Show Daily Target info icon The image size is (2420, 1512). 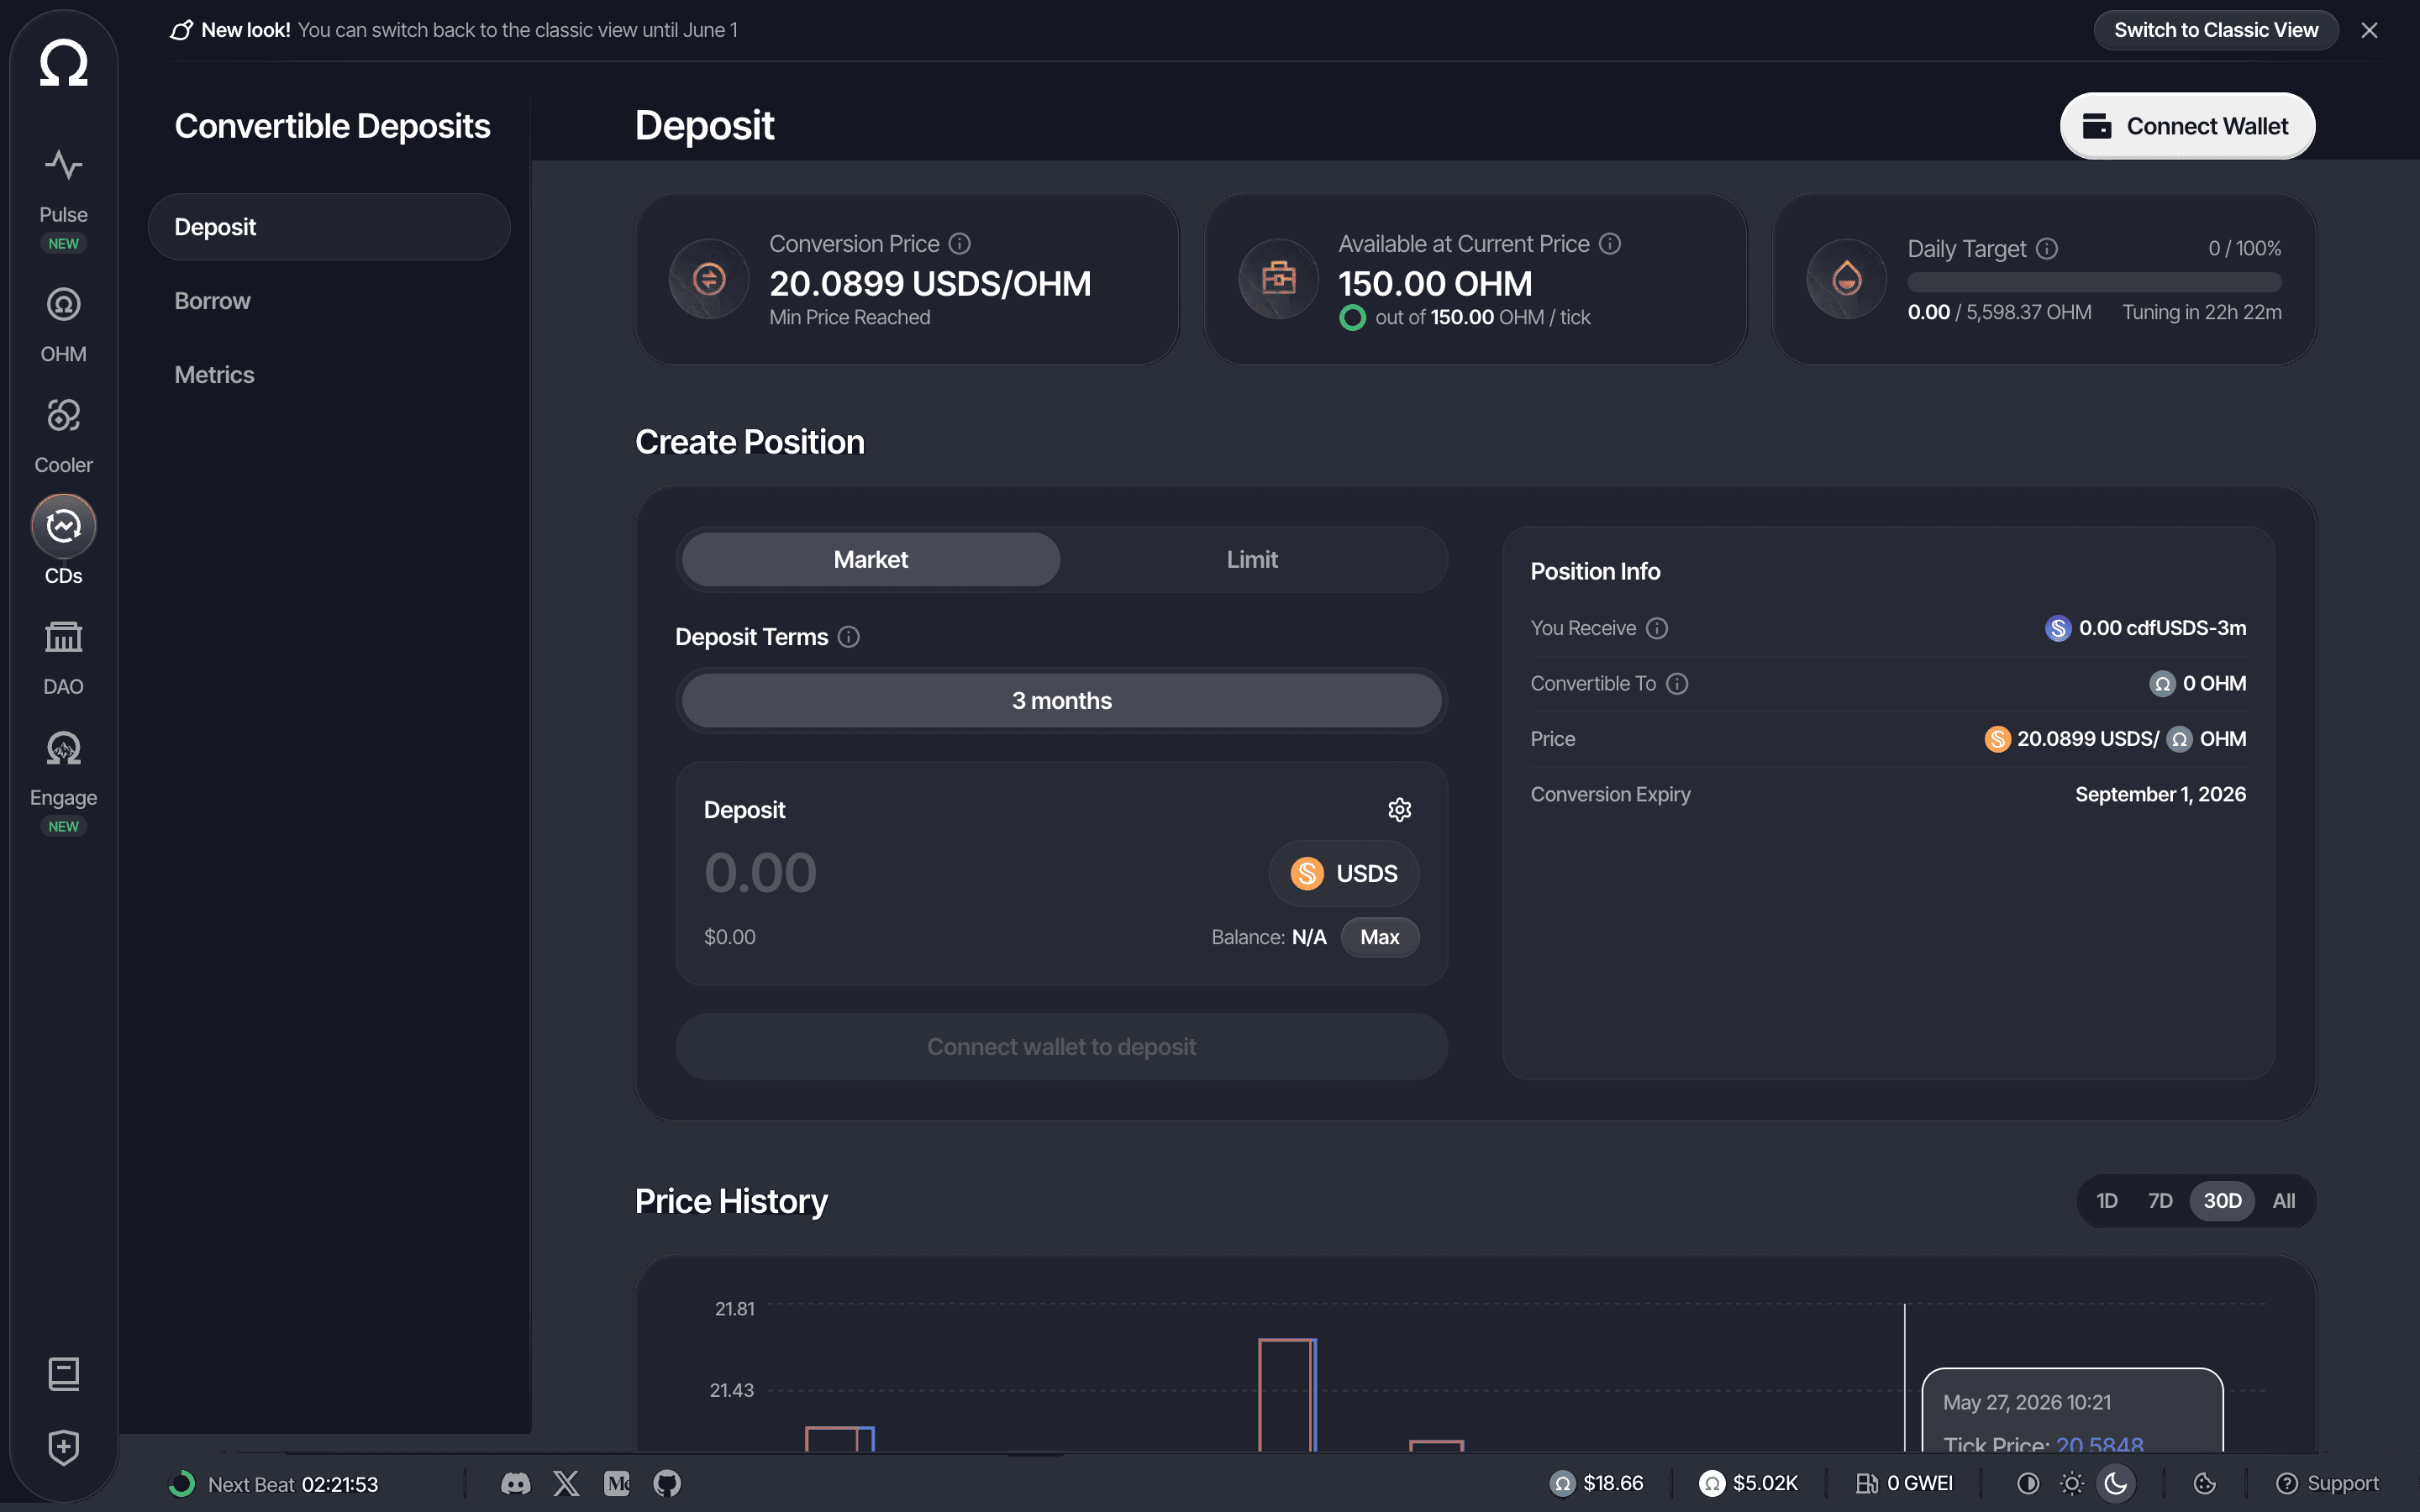tap(2047, 249)
